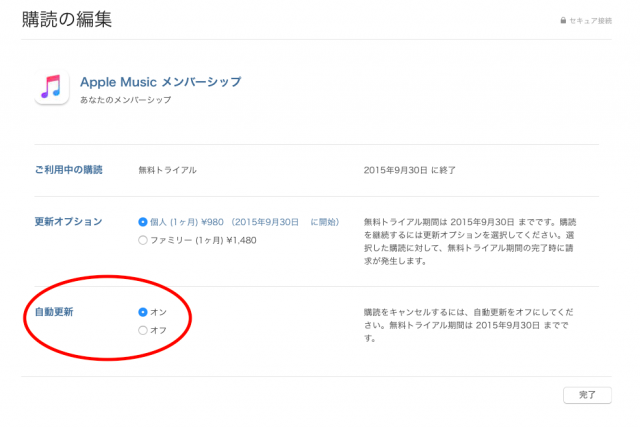Click the cancellation instructions paragraph beside 自動更新
The image size is (640, 427).
click(x=468, y=325)
